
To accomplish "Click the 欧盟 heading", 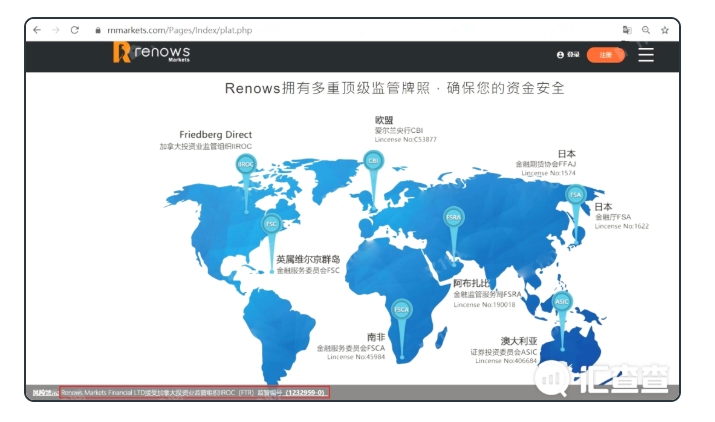I will [x=384, y=120].
